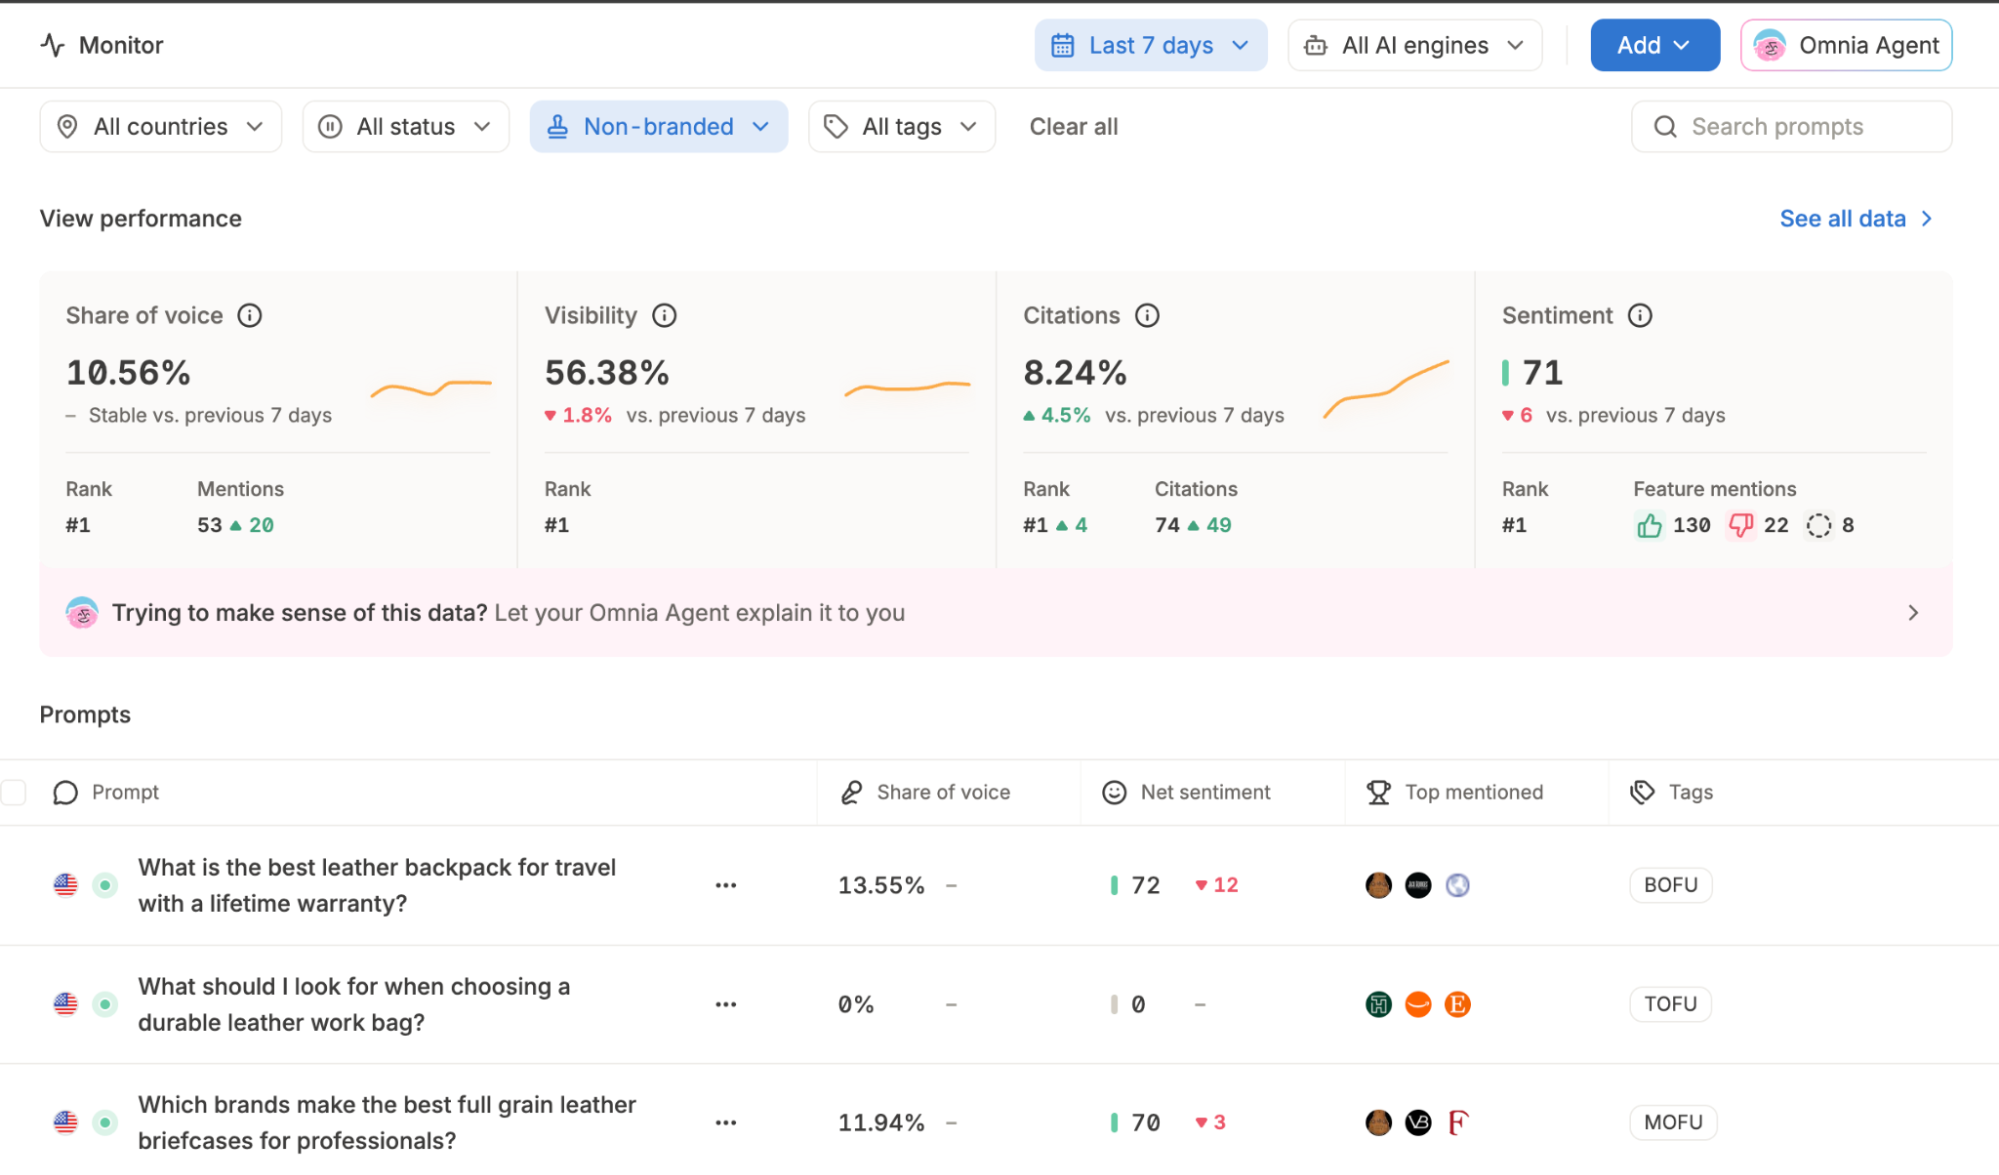Click first top-mentioned brand icon in backpack row

1379,885
